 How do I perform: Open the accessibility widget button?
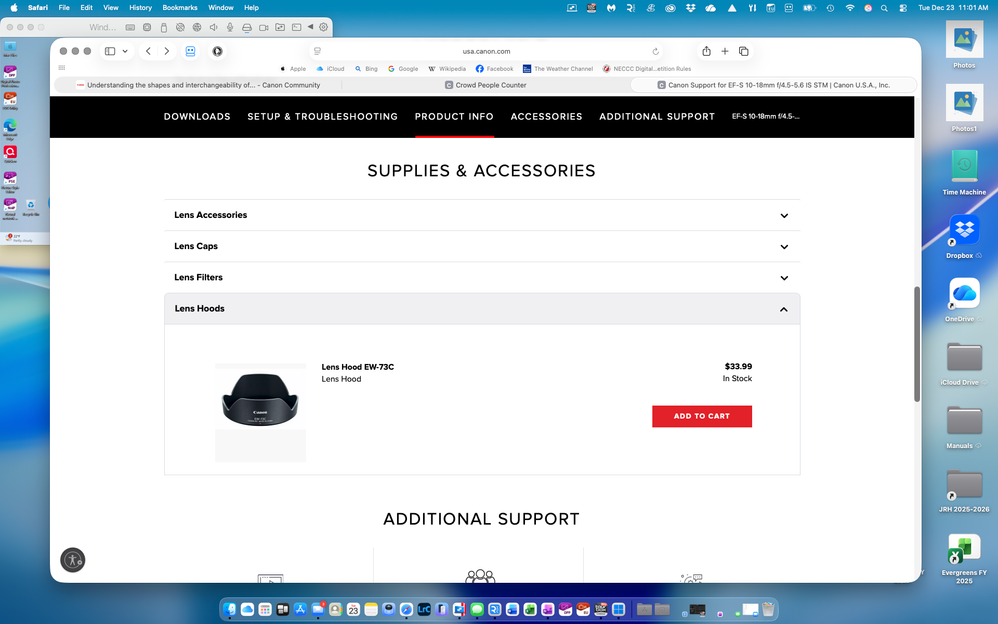(x=73, y=560)
